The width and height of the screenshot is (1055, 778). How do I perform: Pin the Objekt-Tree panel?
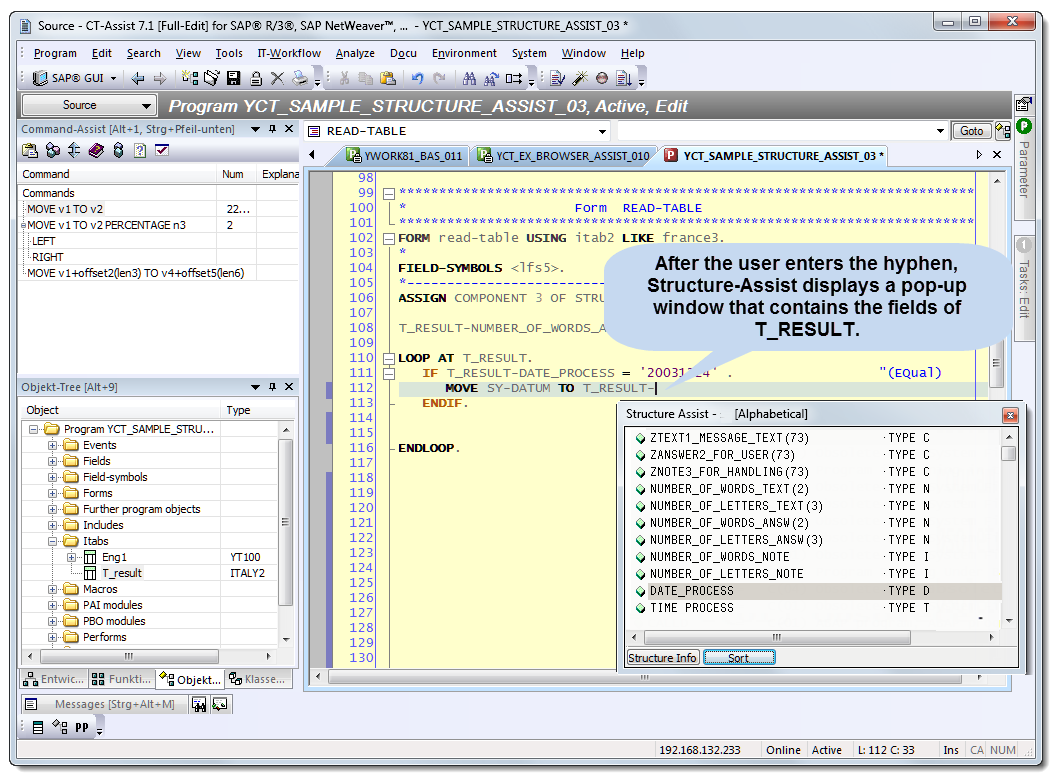[272, 387]
